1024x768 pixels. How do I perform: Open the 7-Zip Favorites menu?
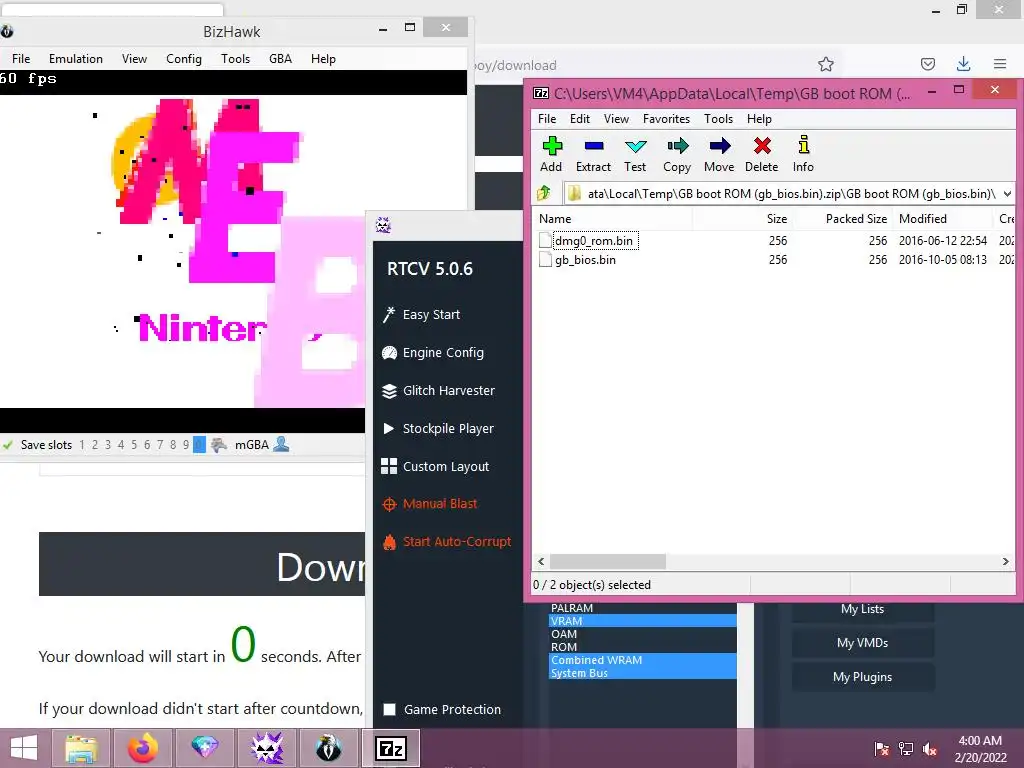coord(666,119)
